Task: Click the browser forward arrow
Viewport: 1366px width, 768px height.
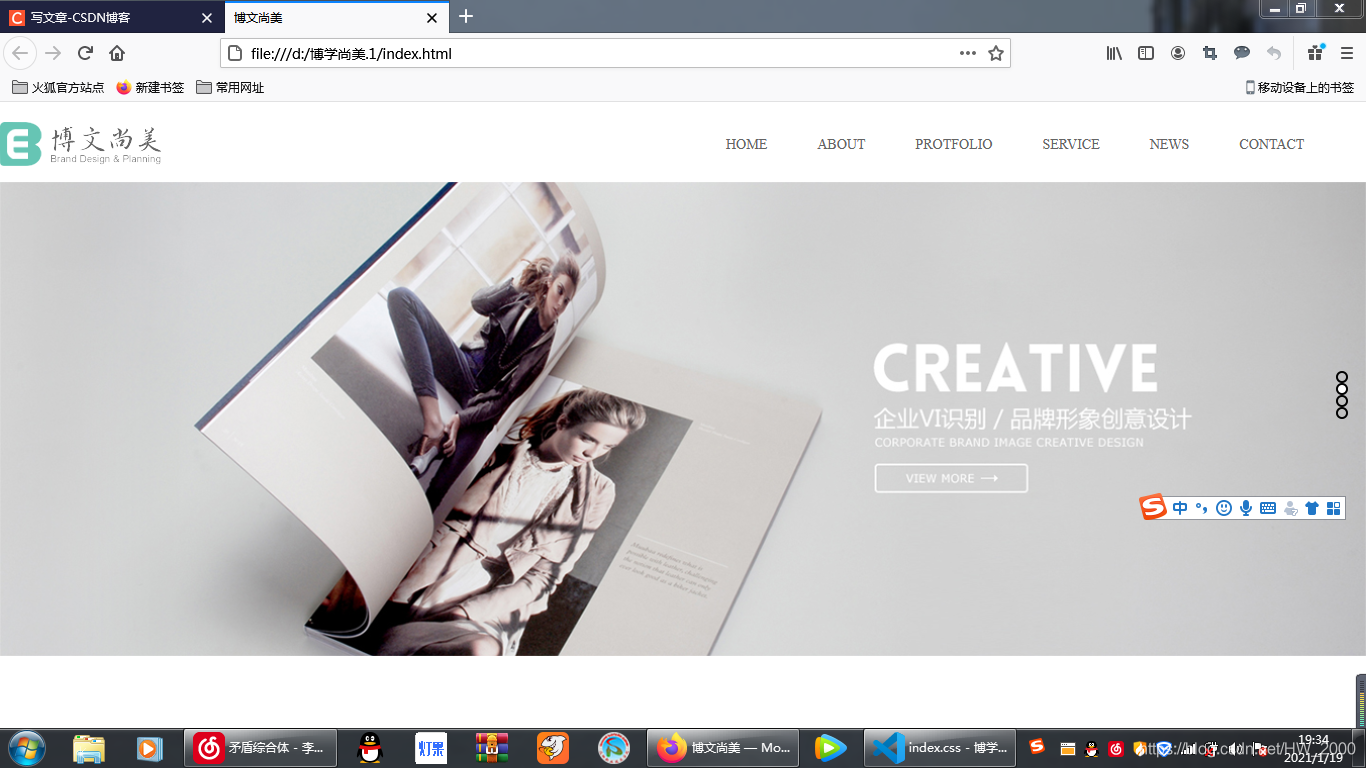Action: (53, 53)
